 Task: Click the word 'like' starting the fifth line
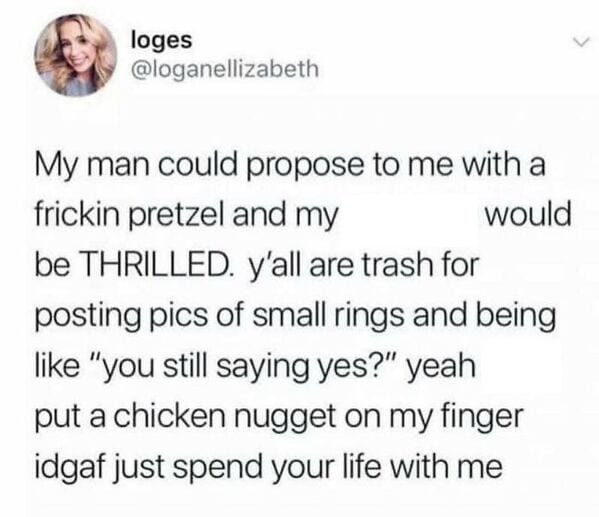58,366
